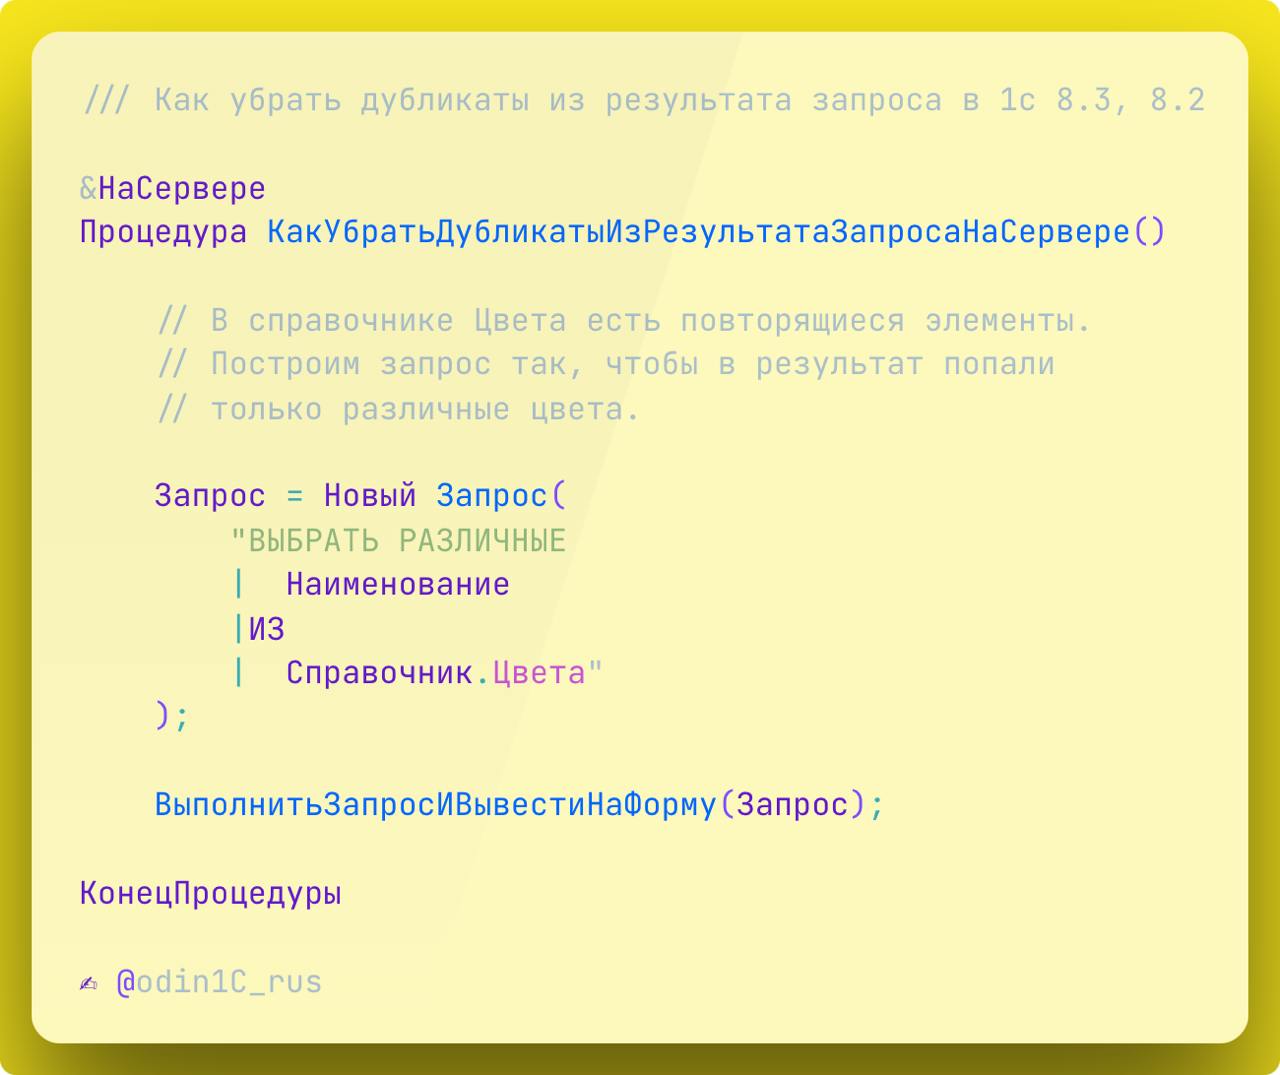Select the ВЫБРАТЬ РАЗЛИЧНЫЕ query text
The image size is (1280, 1075).
tap(399, 541)
